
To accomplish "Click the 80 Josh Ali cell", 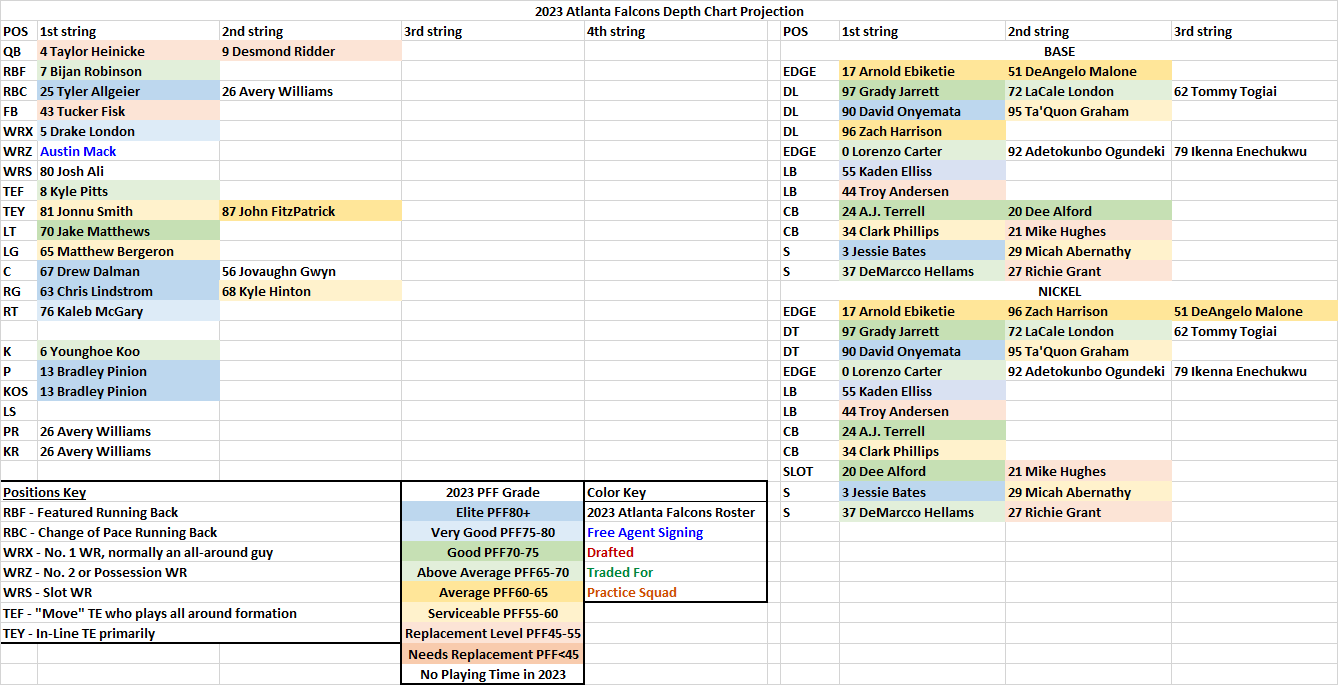I will pyautogui.click(x=128, y=171).
